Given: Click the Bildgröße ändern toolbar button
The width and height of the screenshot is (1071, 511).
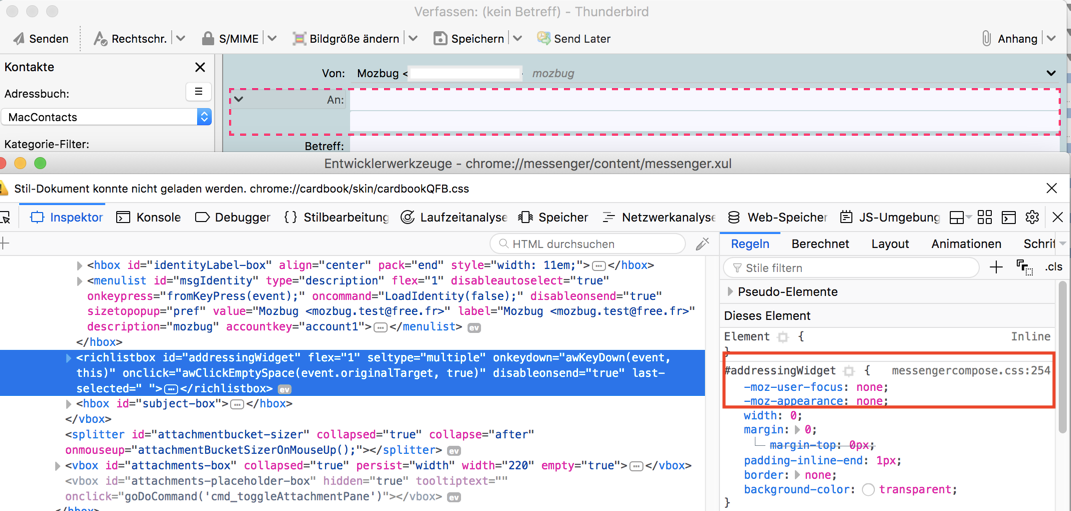Looking at the screenshot, I should coord(346,39).
